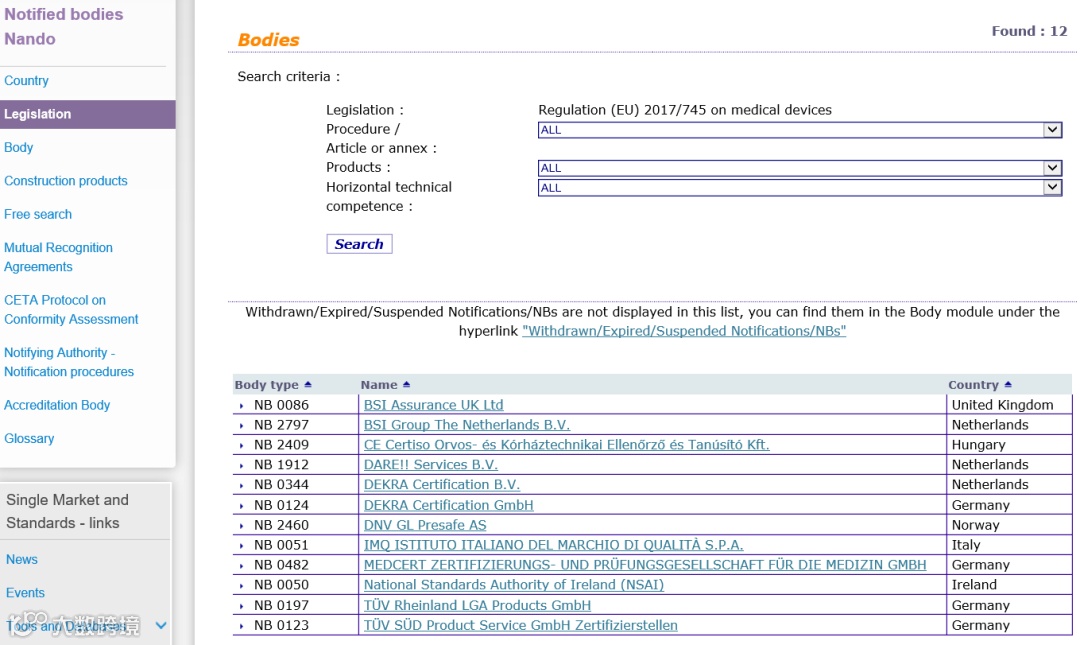
Task: Click the bullet arrow beside NB 0123
Action: tap(241, 626)
